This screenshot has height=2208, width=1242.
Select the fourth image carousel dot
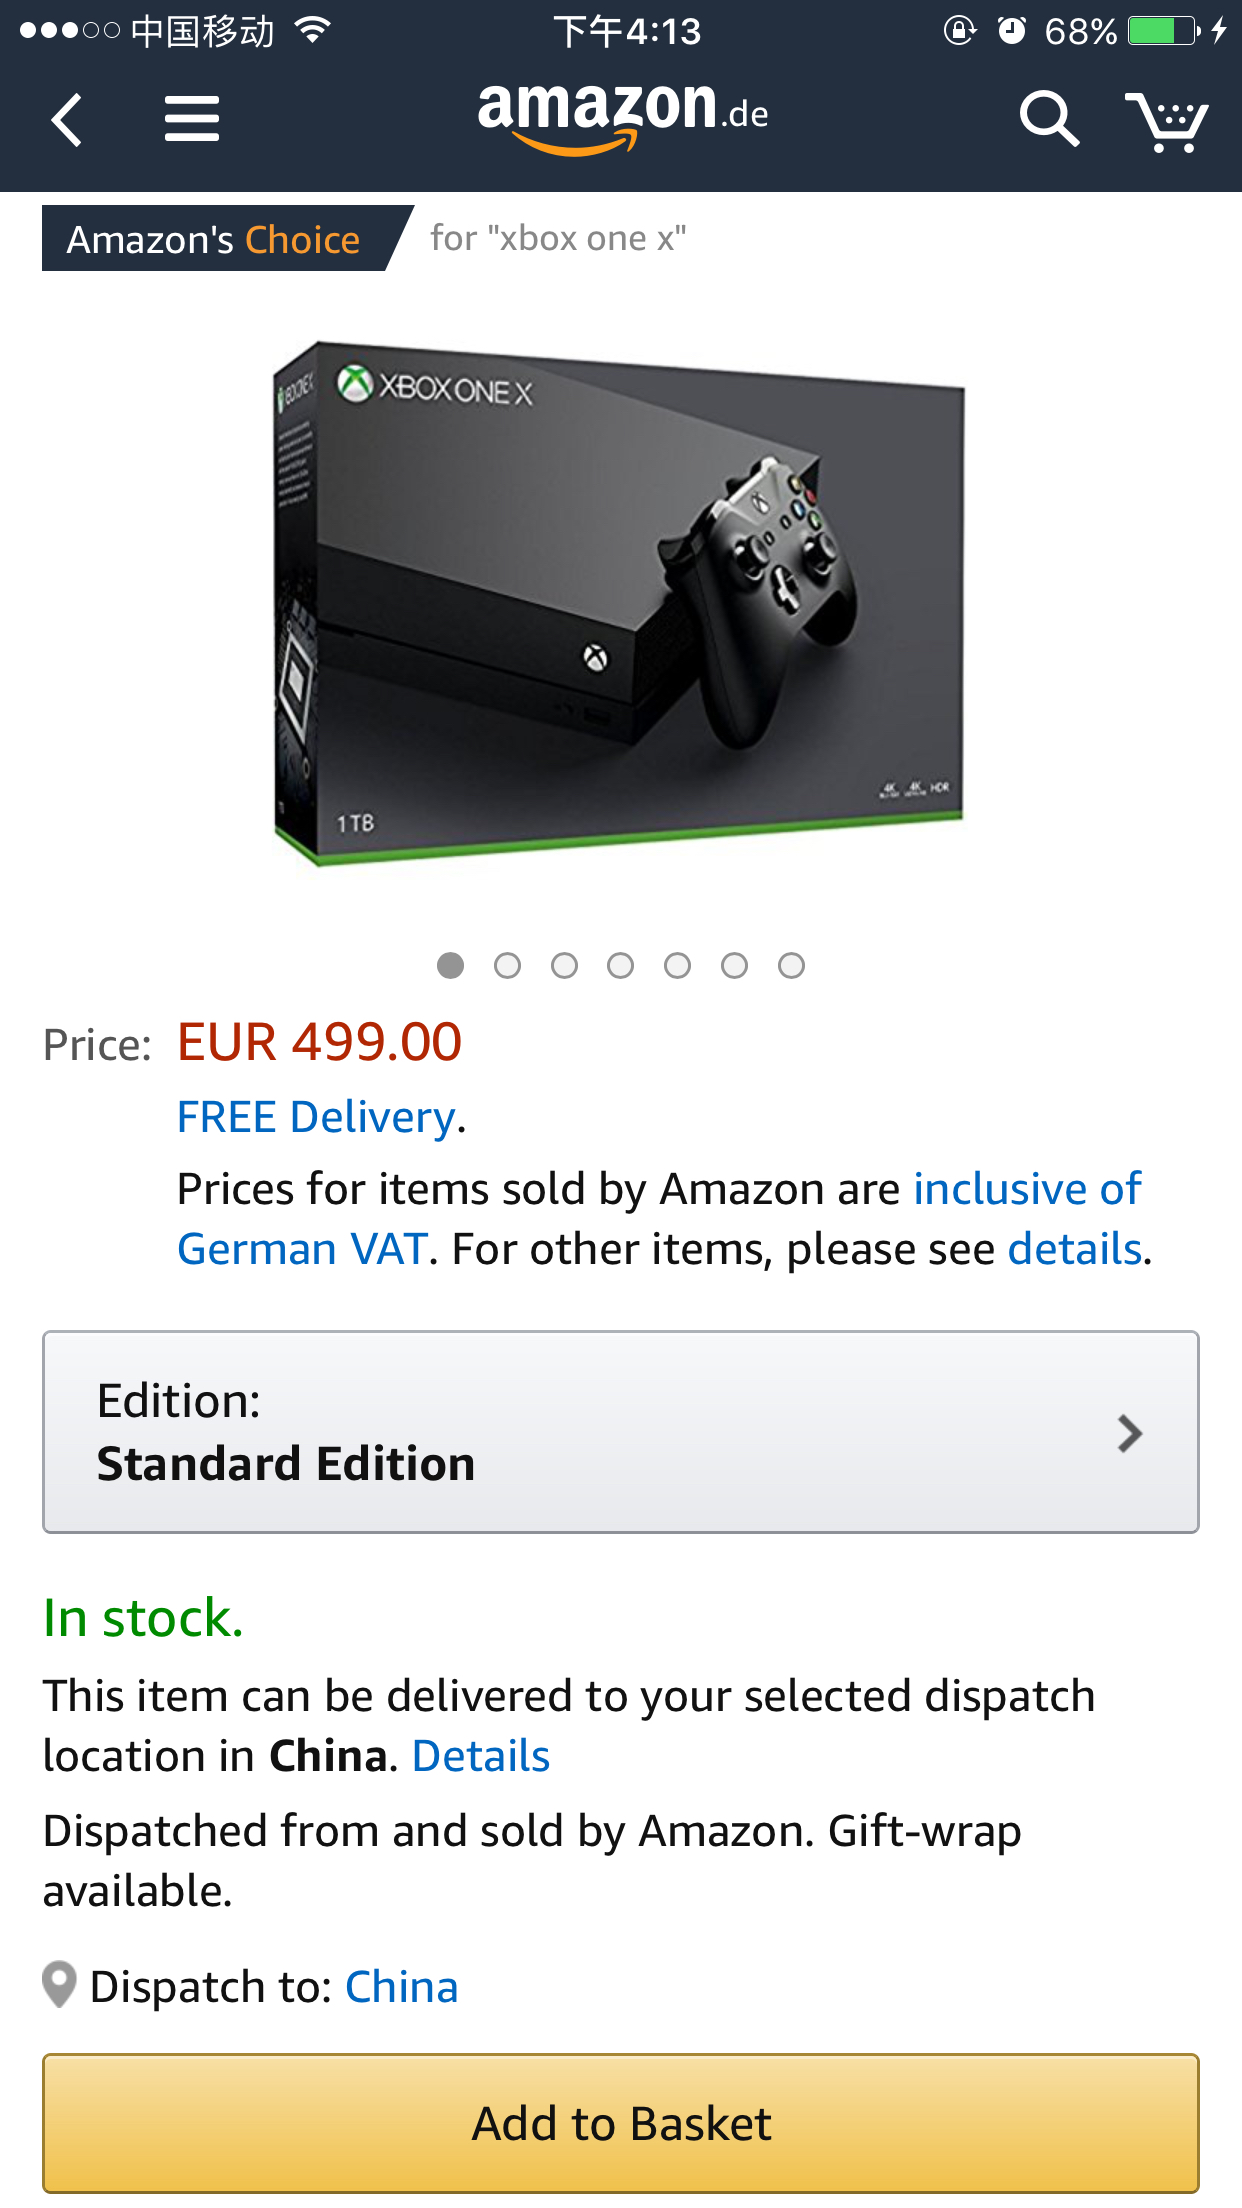tap(620, 965)
